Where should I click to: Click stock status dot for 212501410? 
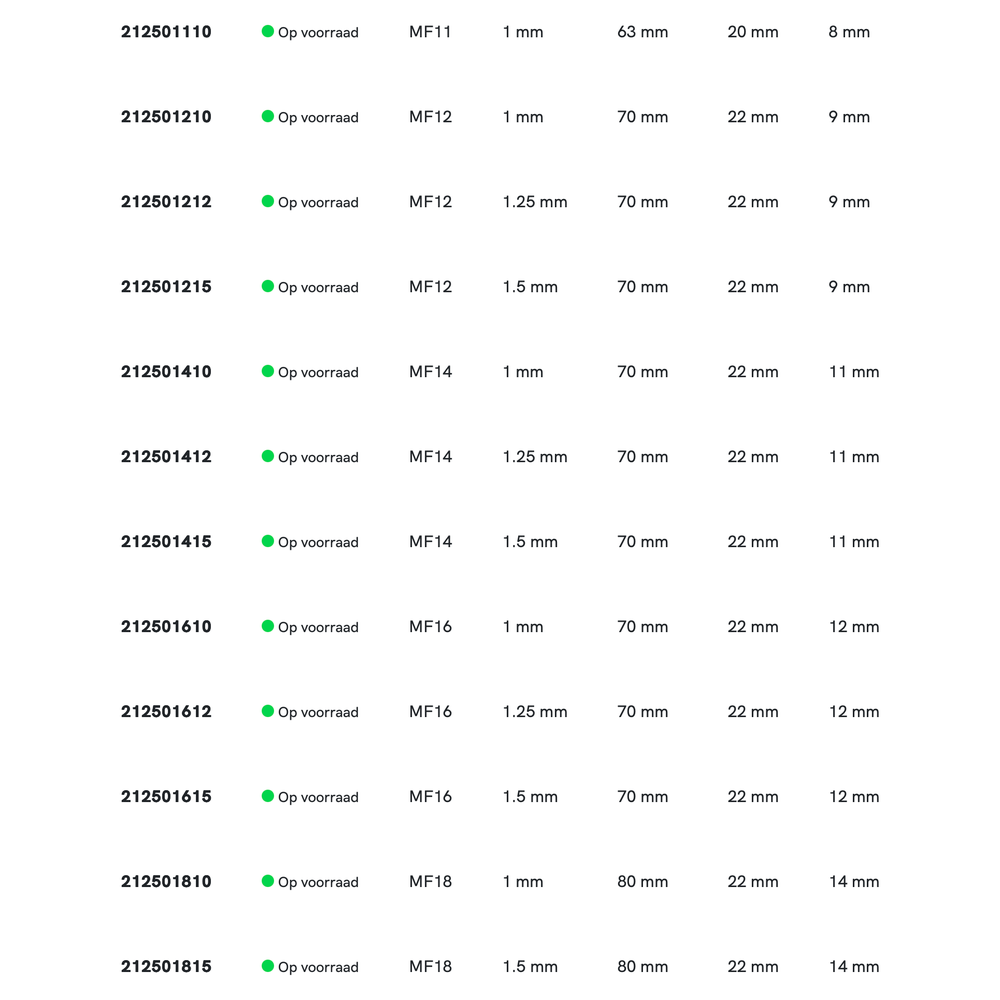[268, 371]
